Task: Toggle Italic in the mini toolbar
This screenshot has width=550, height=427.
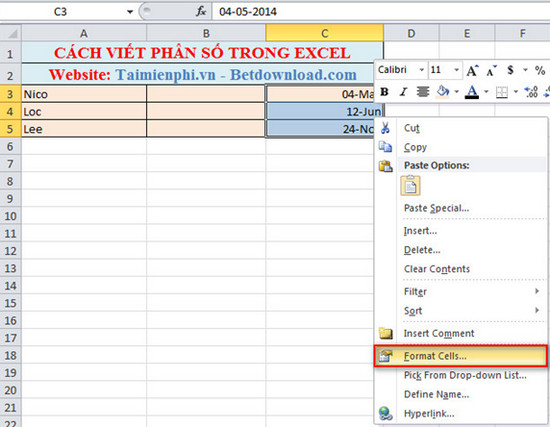Action: 403,92
